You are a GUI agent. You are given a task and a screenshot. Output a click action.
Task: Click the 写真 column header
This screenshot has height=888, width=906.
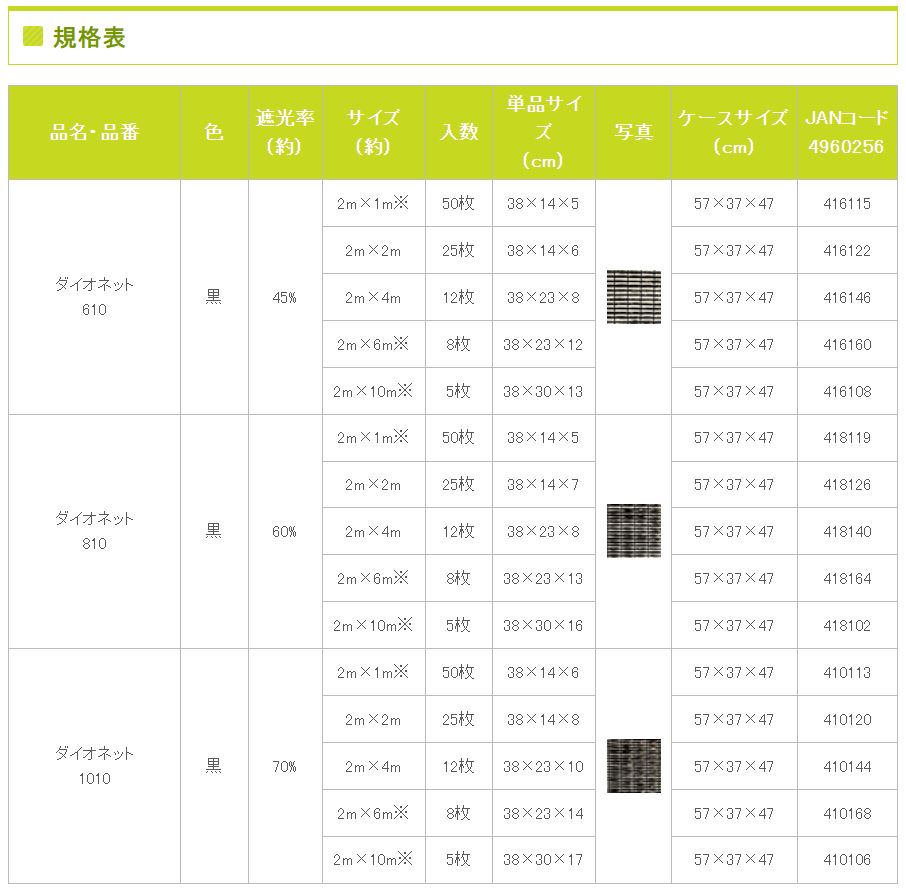[633, 132]
